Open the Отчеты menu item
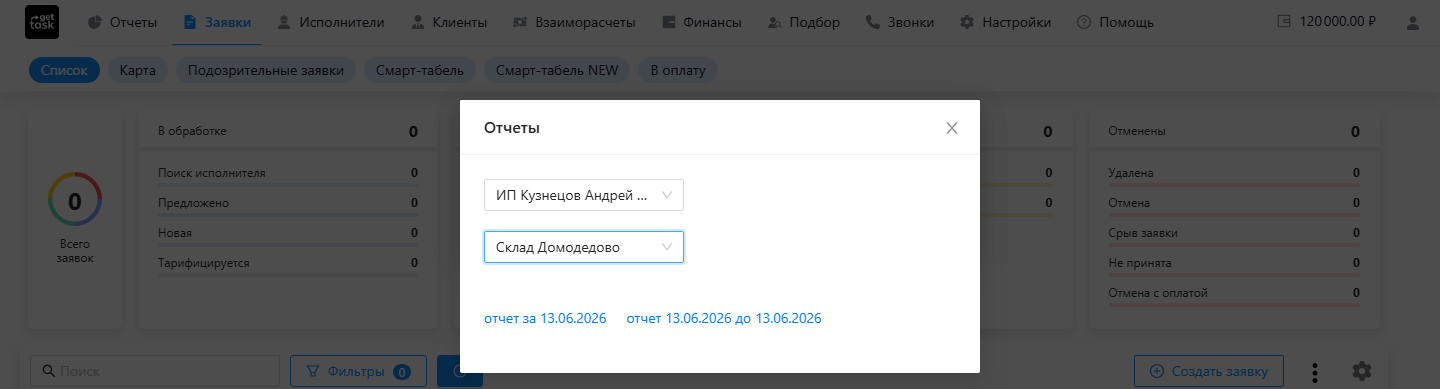Screen dimensions: 1440x389 (122, 22)
